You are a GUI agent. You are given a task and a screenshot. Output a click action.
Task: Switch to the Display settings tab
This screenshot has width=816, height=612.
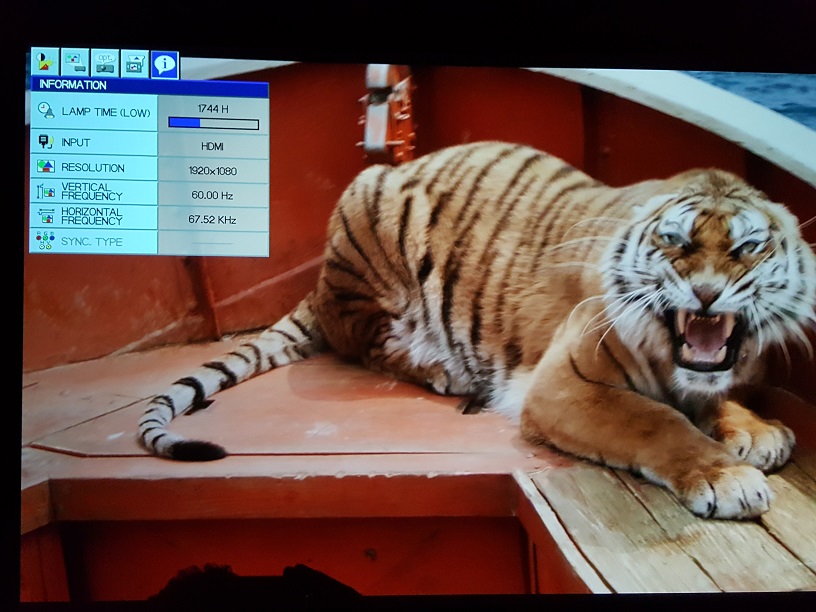pos(75,63)
